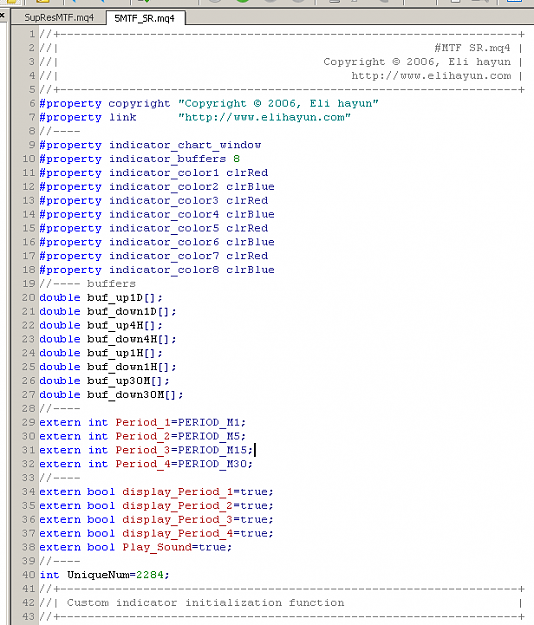Viewport: 534px width, 625px height.
Task: Click line number 43 in the gutter
Action: 29,617
